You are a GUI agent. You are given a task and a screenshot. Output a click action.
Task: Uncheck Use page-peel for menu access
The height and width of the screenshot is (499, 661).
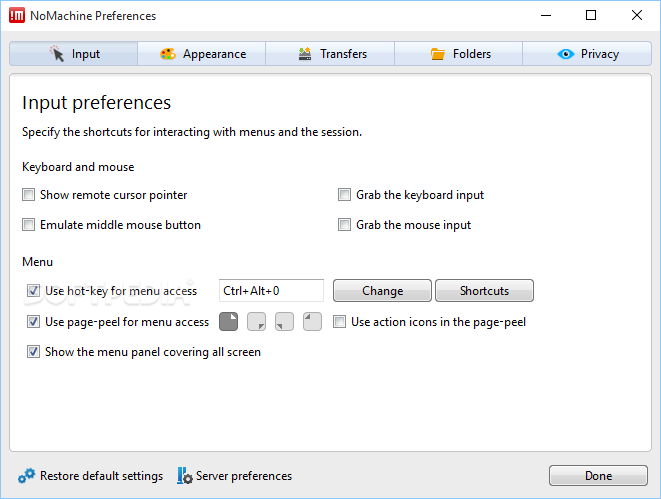pos(33,322)
